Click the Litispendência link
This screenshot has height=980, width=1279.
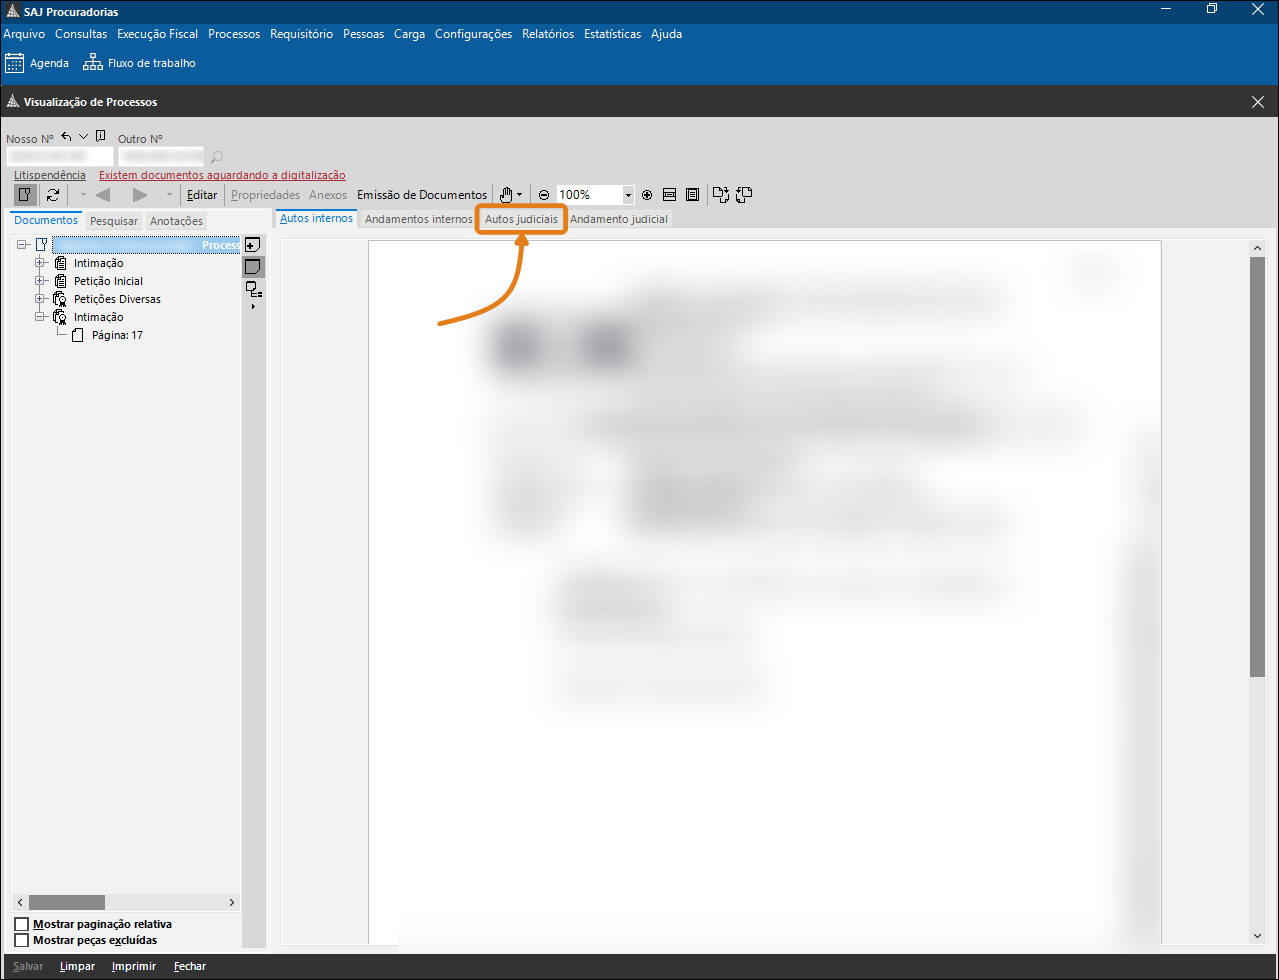(50, 175)
